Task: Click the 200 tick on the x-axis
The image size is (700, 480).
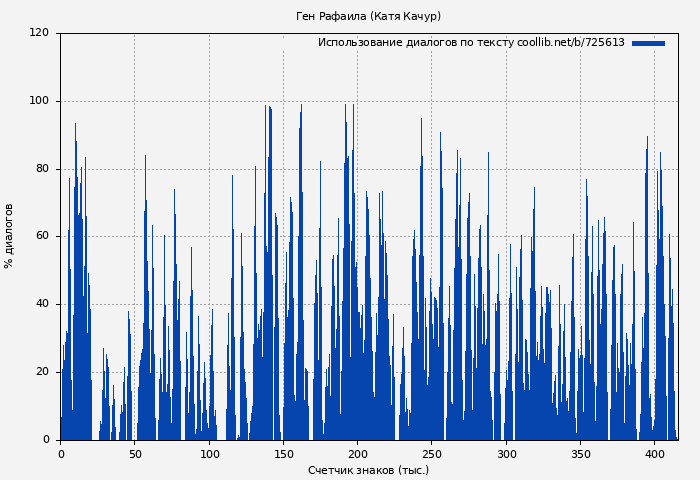Action: (x=358, y=454)
